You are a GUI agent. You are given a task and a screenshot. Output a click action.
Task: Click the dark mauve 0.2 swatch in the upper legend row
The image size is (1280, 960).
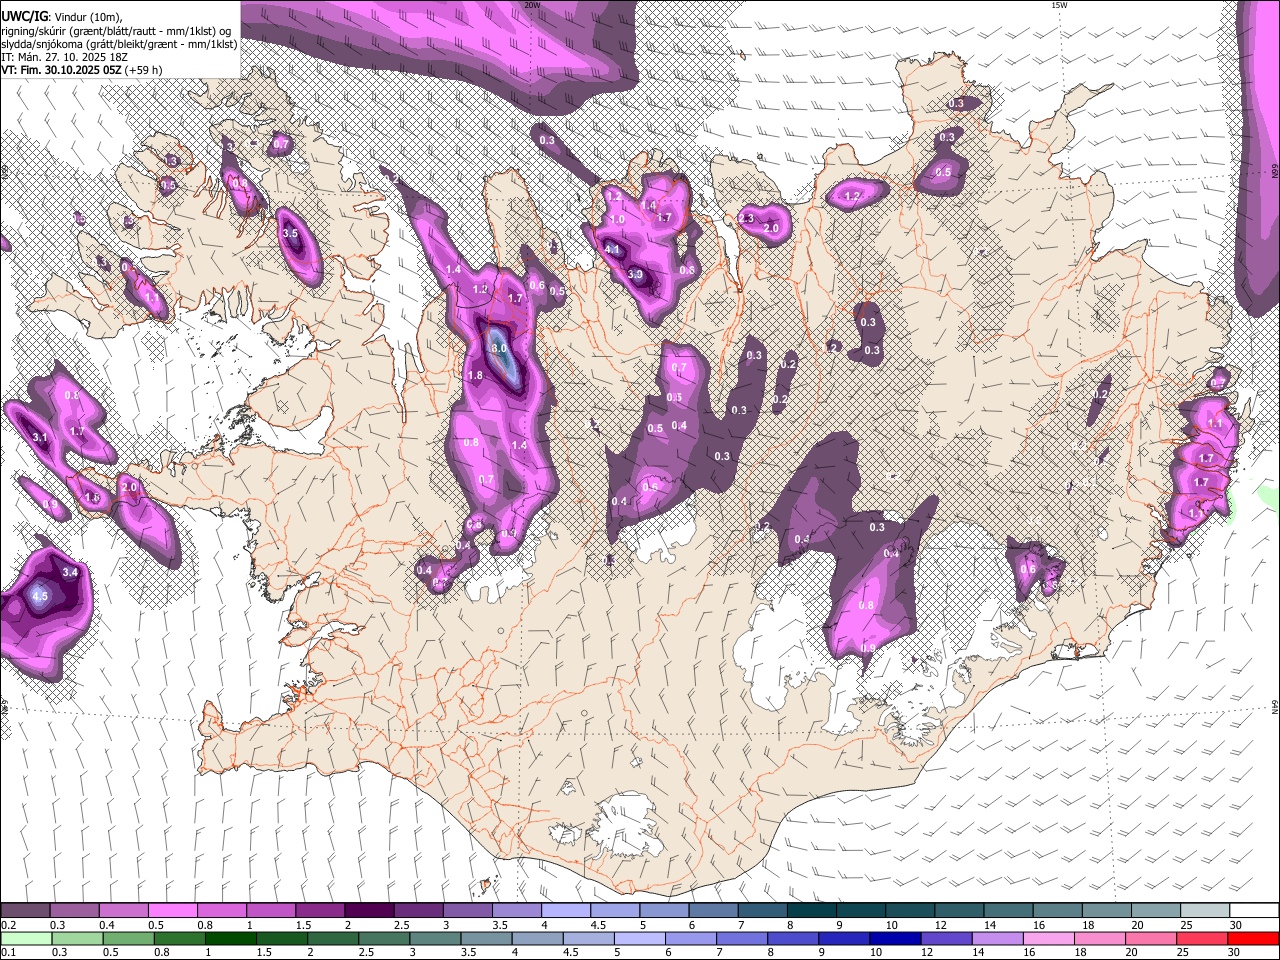tap(25, 911)
